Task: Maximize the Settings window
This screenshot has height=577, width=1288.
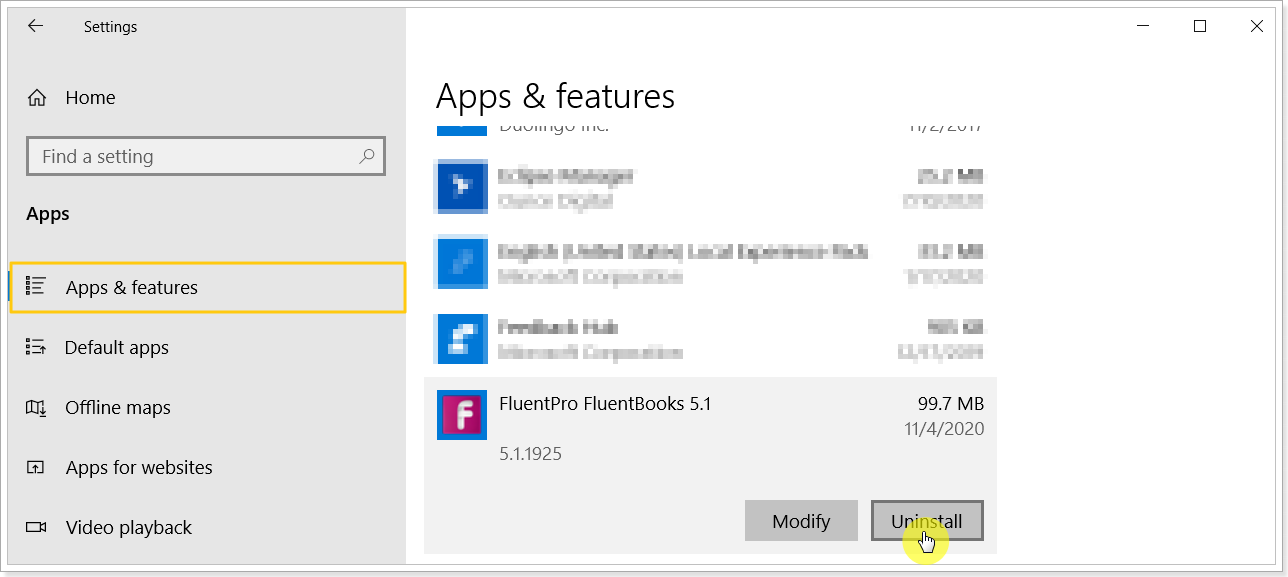Action: click(1200, 27)
